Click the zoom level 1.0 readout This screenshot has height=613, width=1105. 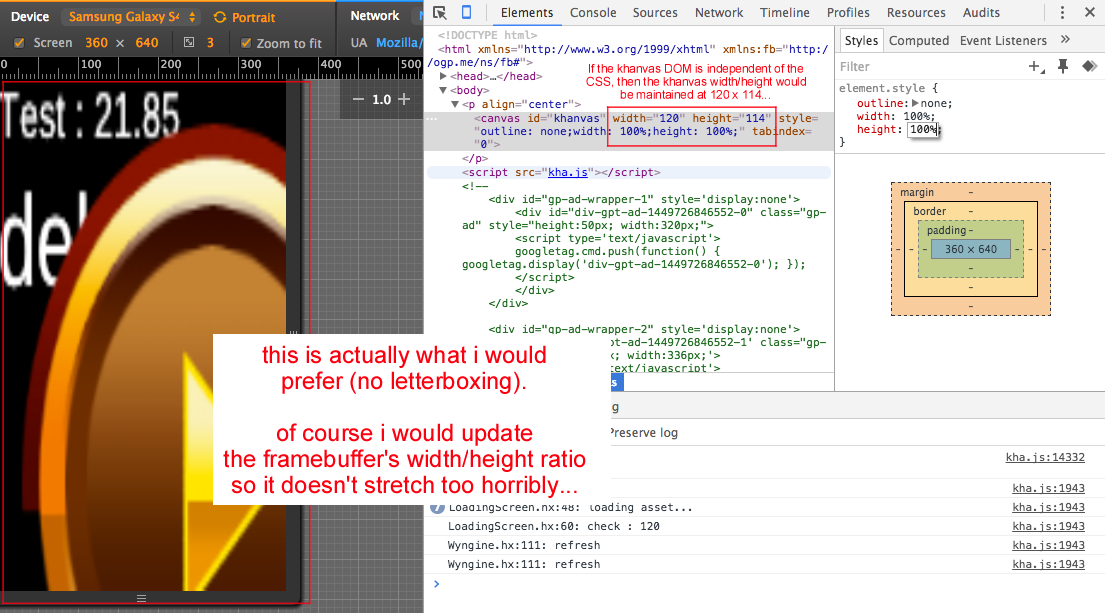pos(381,99)
